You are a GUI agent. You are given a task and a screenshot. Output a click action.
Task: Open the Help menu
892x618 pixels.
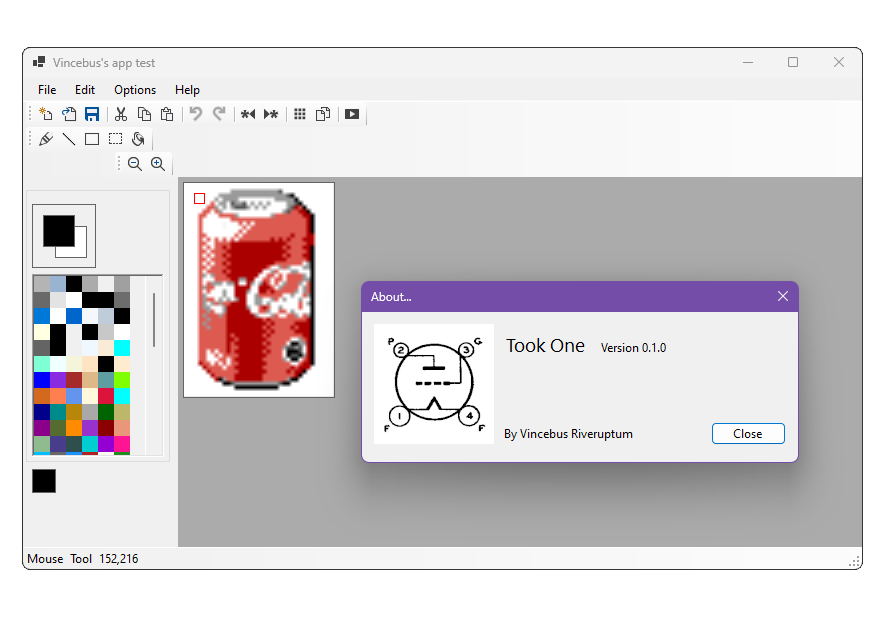tap(187, 90)
